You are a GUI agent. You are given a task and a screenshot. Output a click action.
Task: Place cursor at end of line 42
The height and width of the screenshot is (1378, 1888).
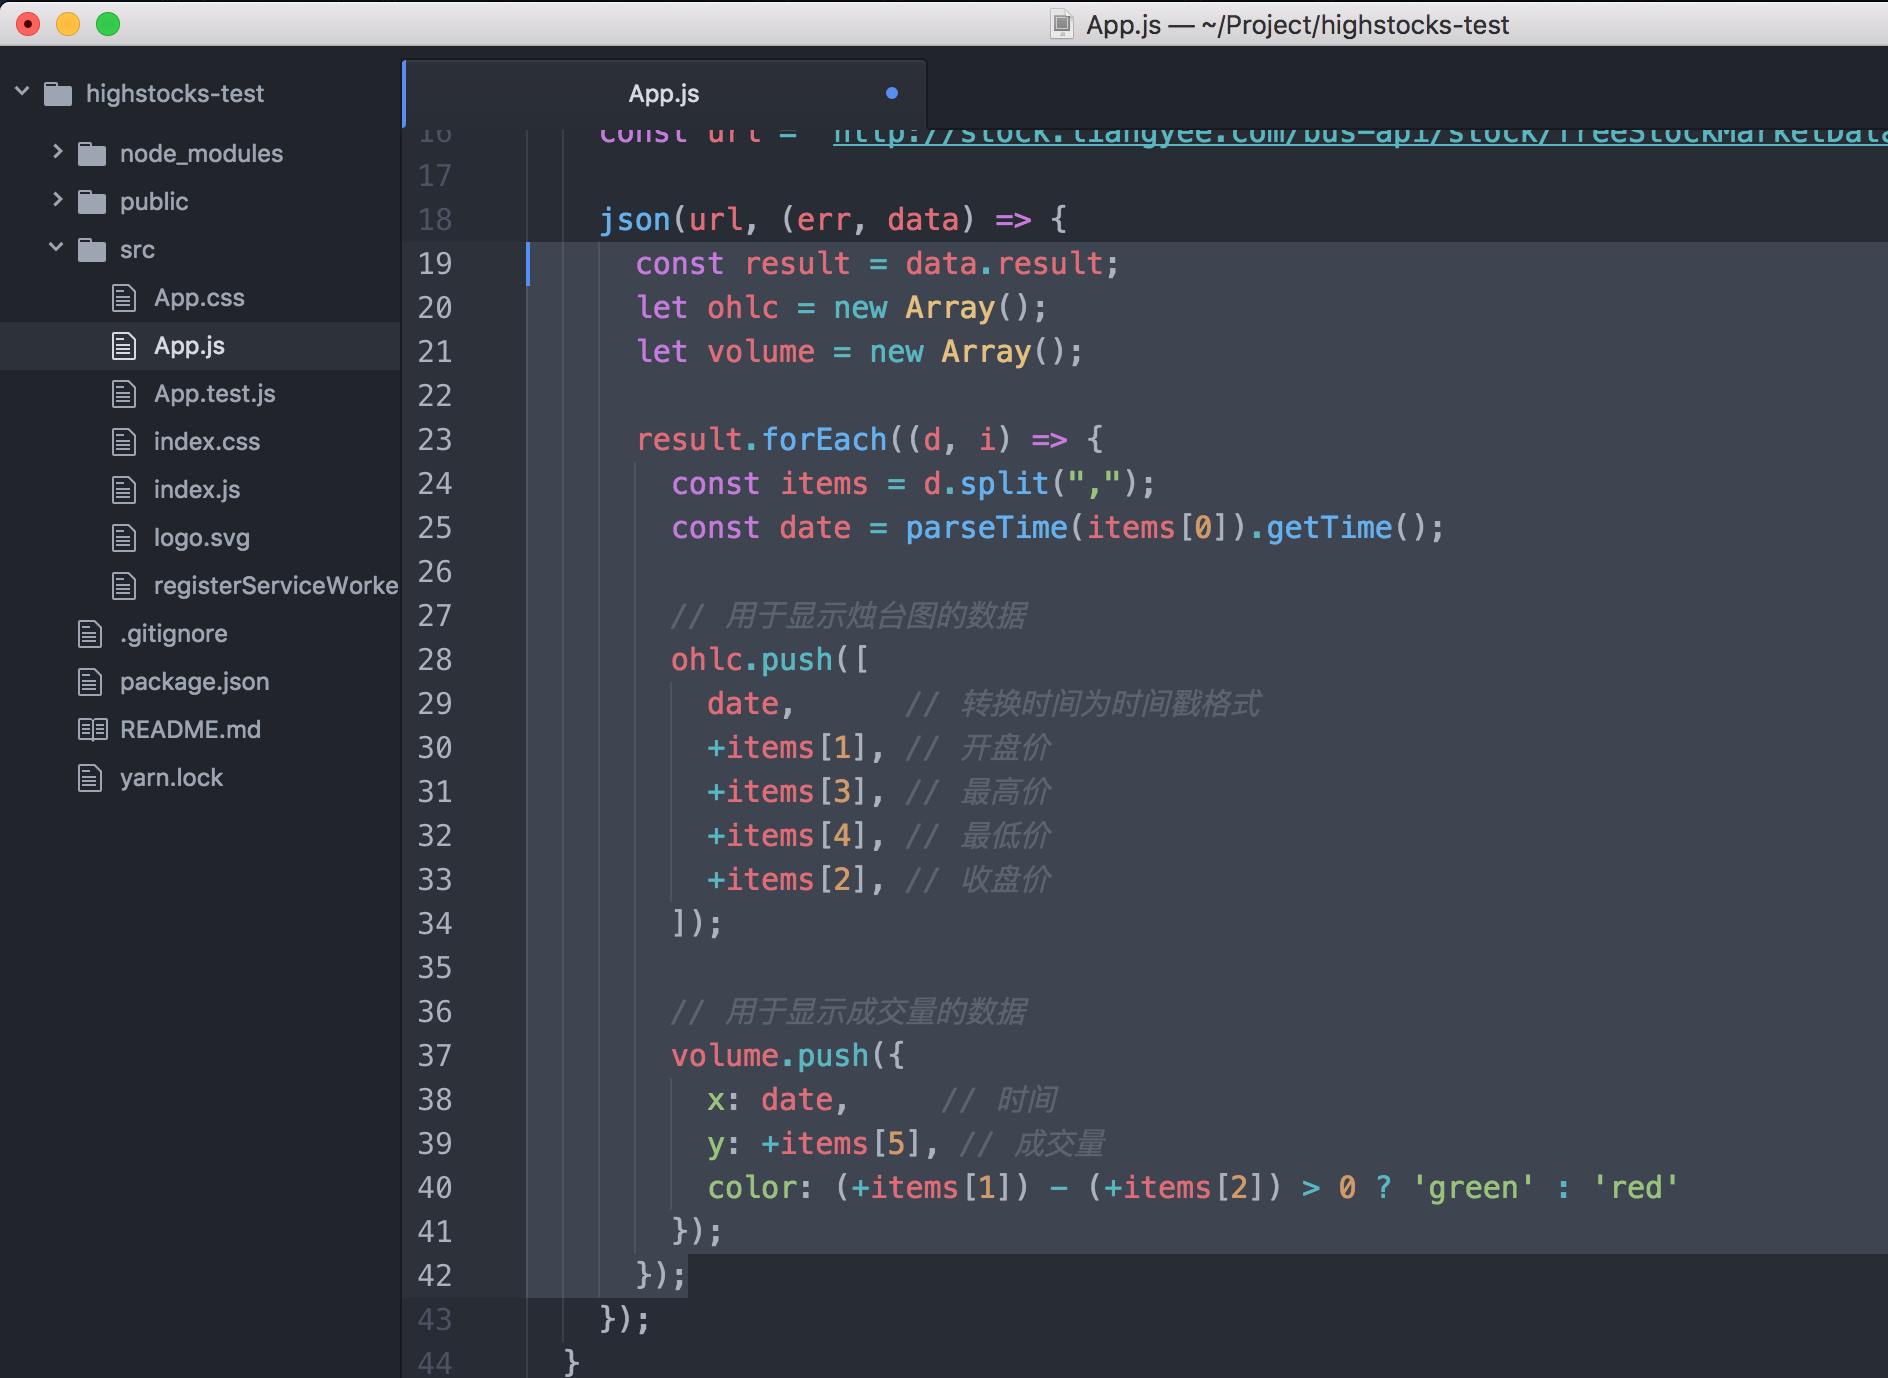tap(688, 1276)
